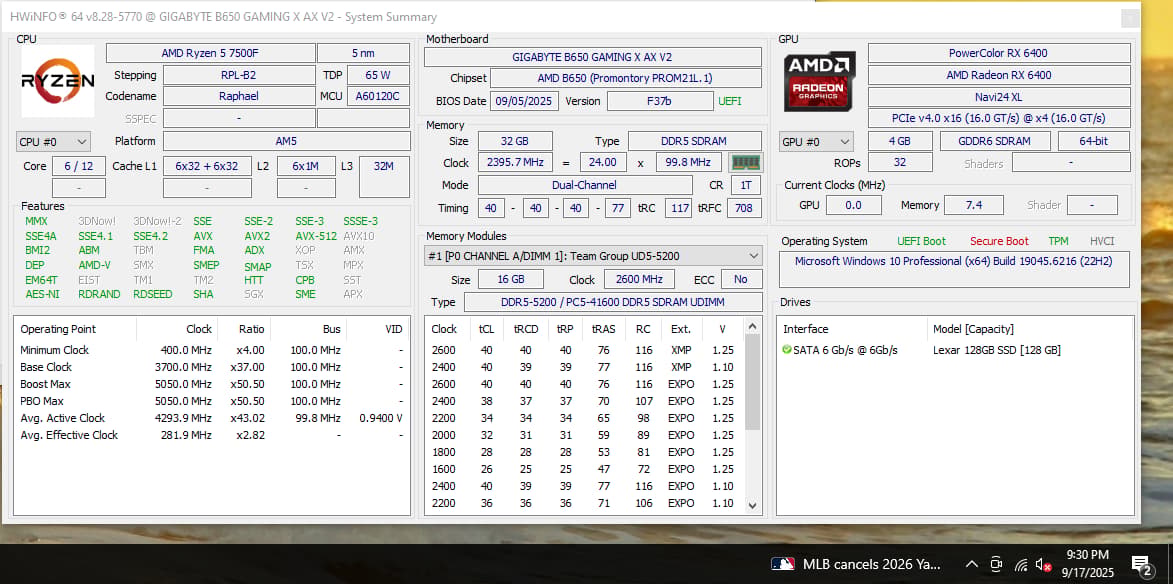The height and width of the screenshot is (584, 1173).
Task: Show hidden system tray icons
Action: (x=971, y=564)
